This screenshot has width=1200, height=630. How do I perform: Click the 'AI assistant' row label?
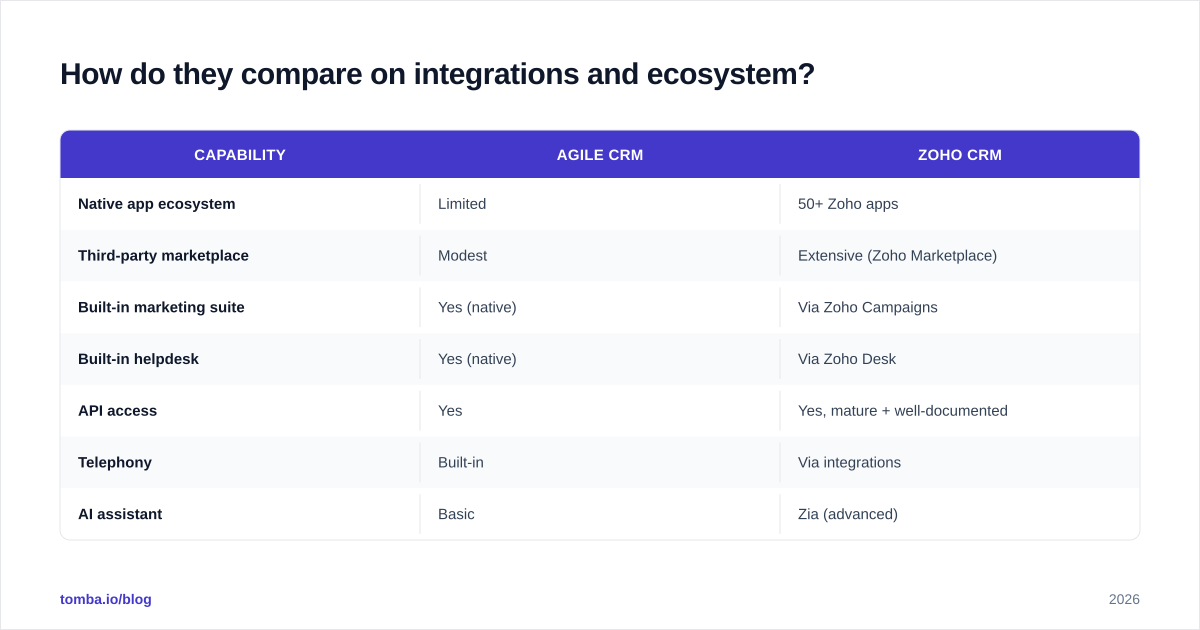point(120,515)
